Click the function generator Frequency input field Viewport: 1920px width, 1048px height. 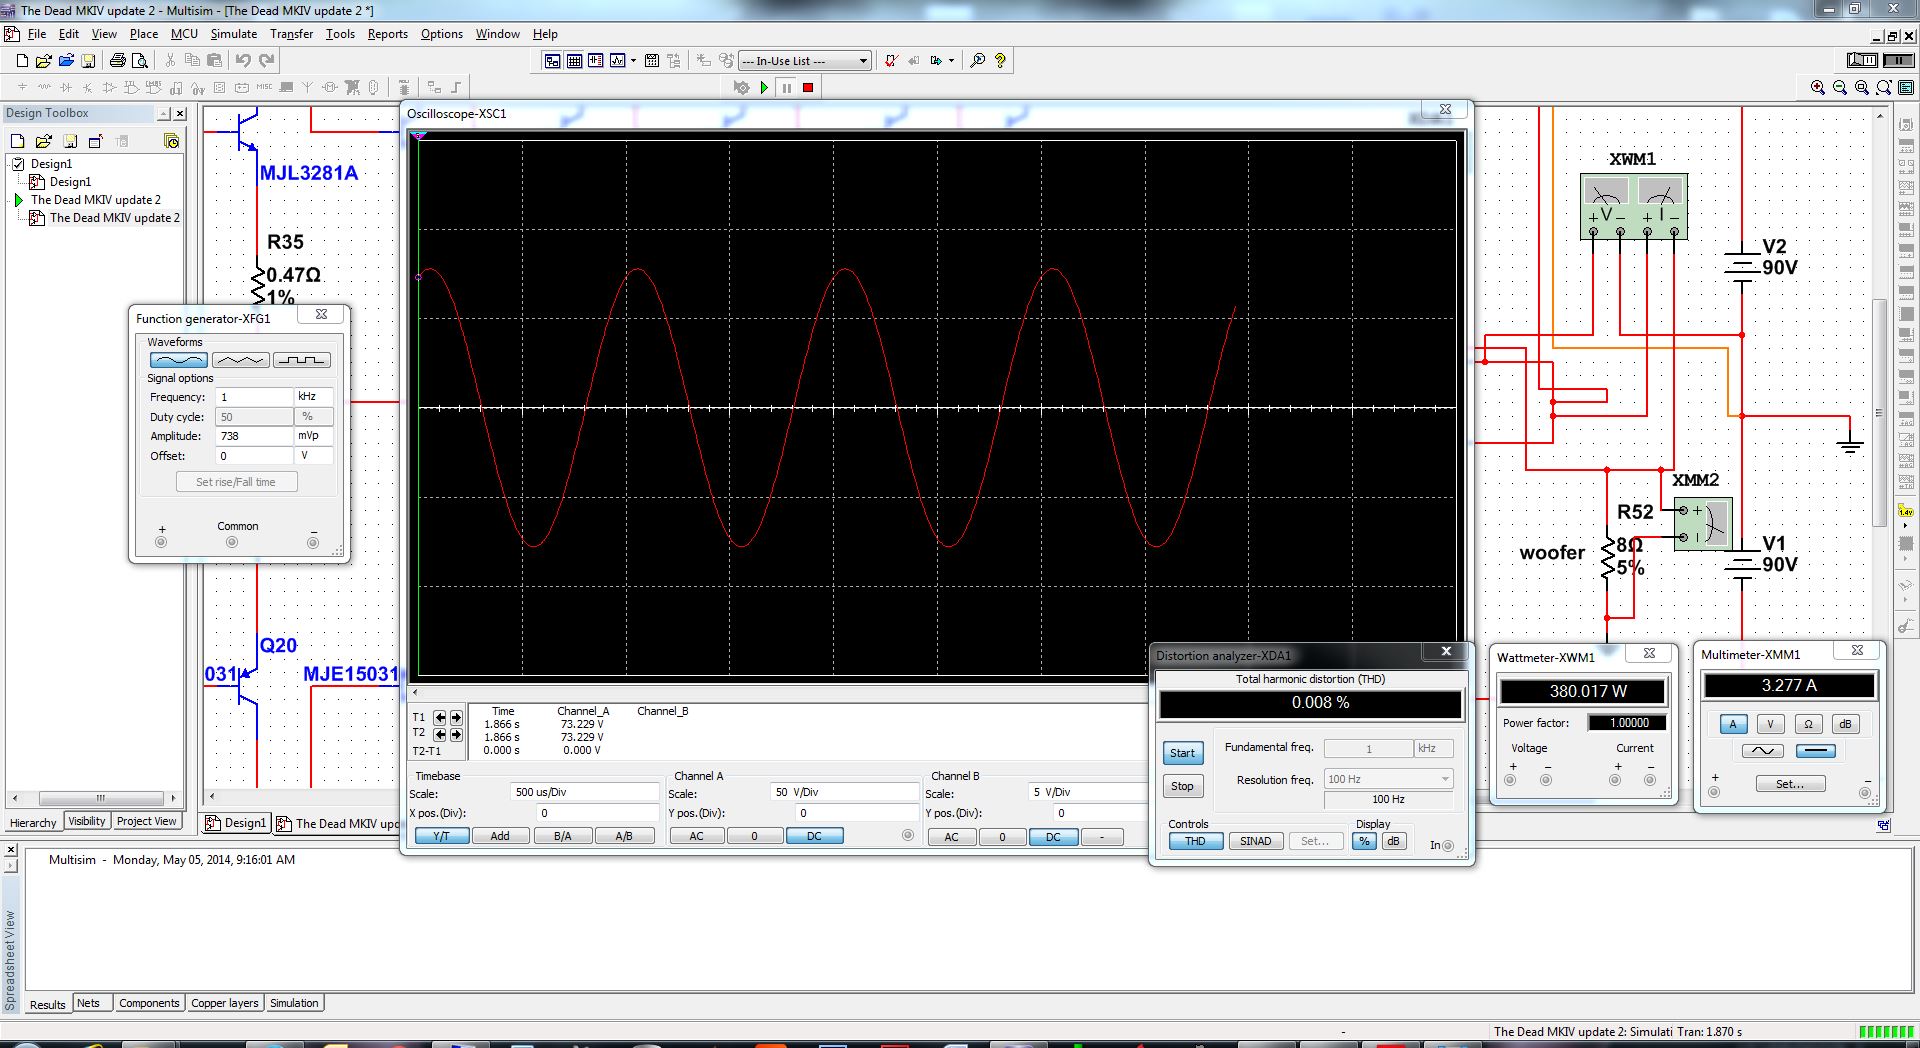254,397
